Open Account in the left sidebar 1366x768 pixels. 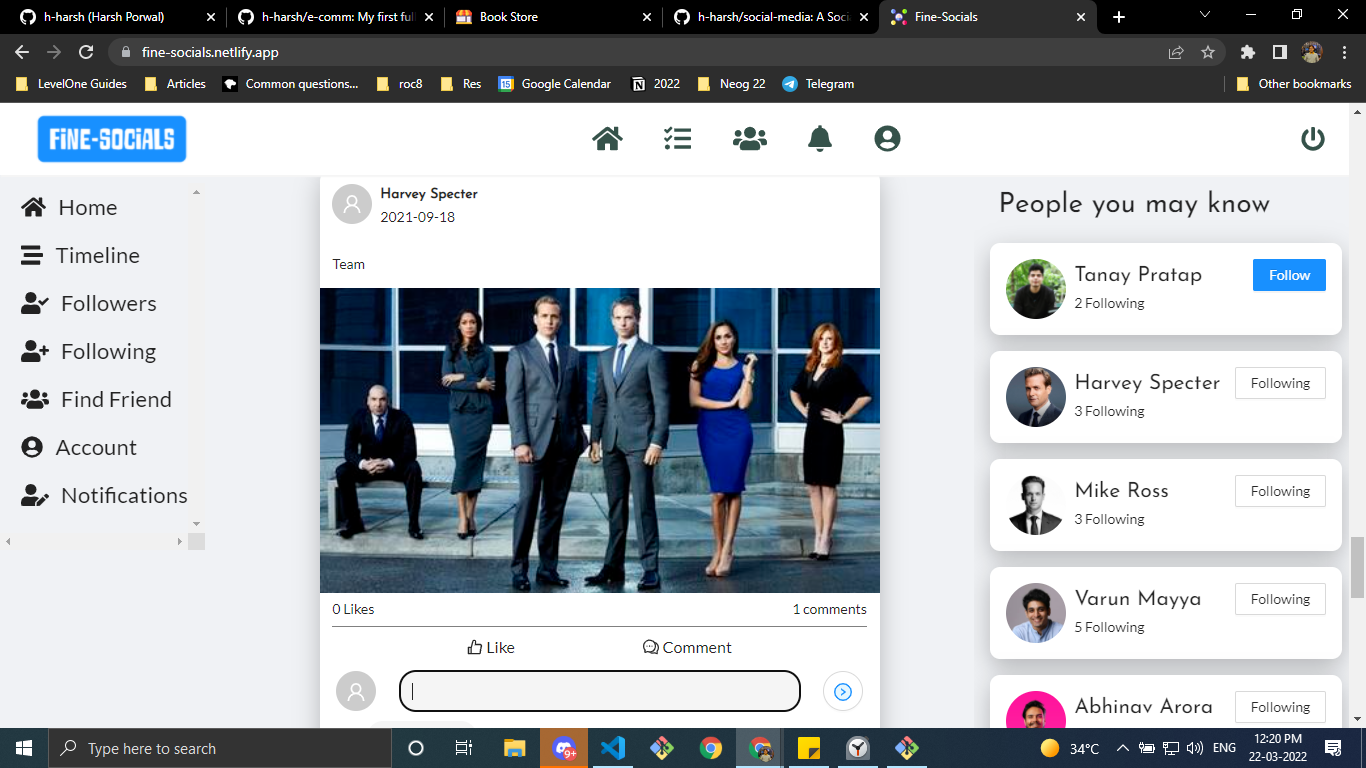pos(79,447)
